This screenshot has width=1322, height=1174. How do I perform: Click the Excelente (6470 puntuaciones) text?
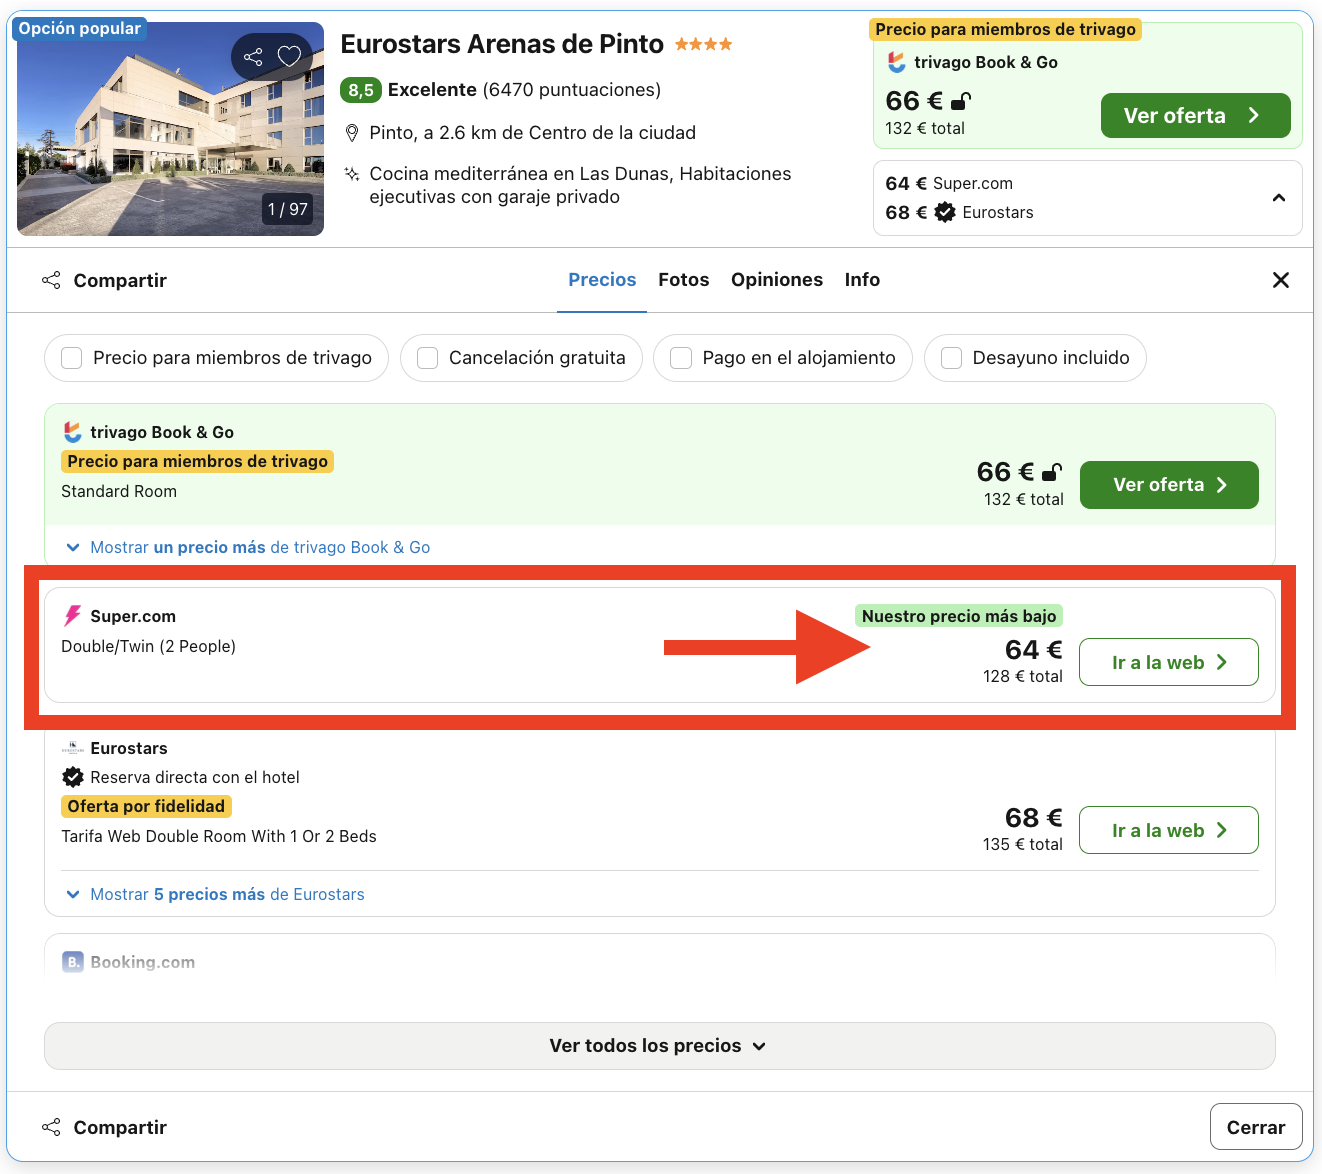[x=524, y=90]
